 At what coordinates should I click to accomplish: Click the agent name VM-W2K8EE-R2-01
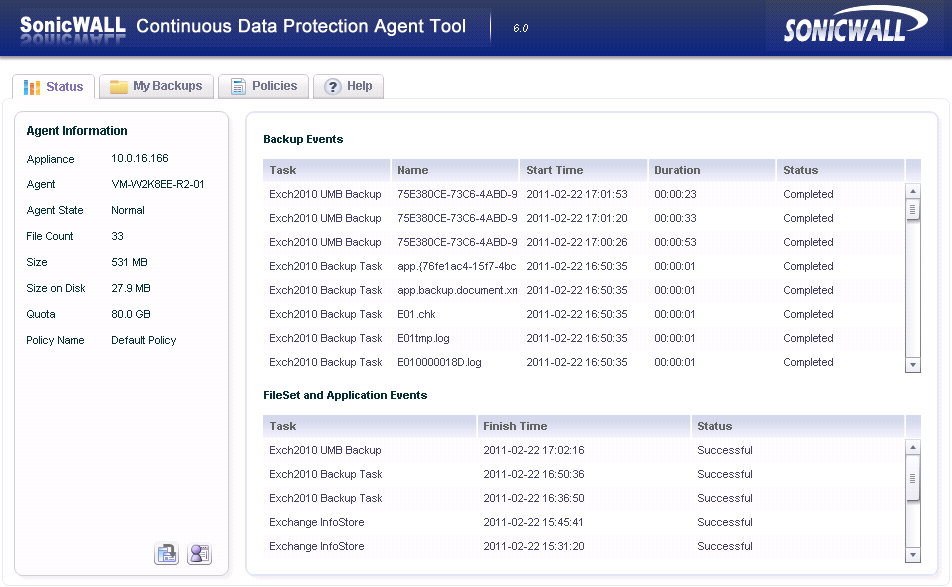pyautogui.click(x=158, y=185)
